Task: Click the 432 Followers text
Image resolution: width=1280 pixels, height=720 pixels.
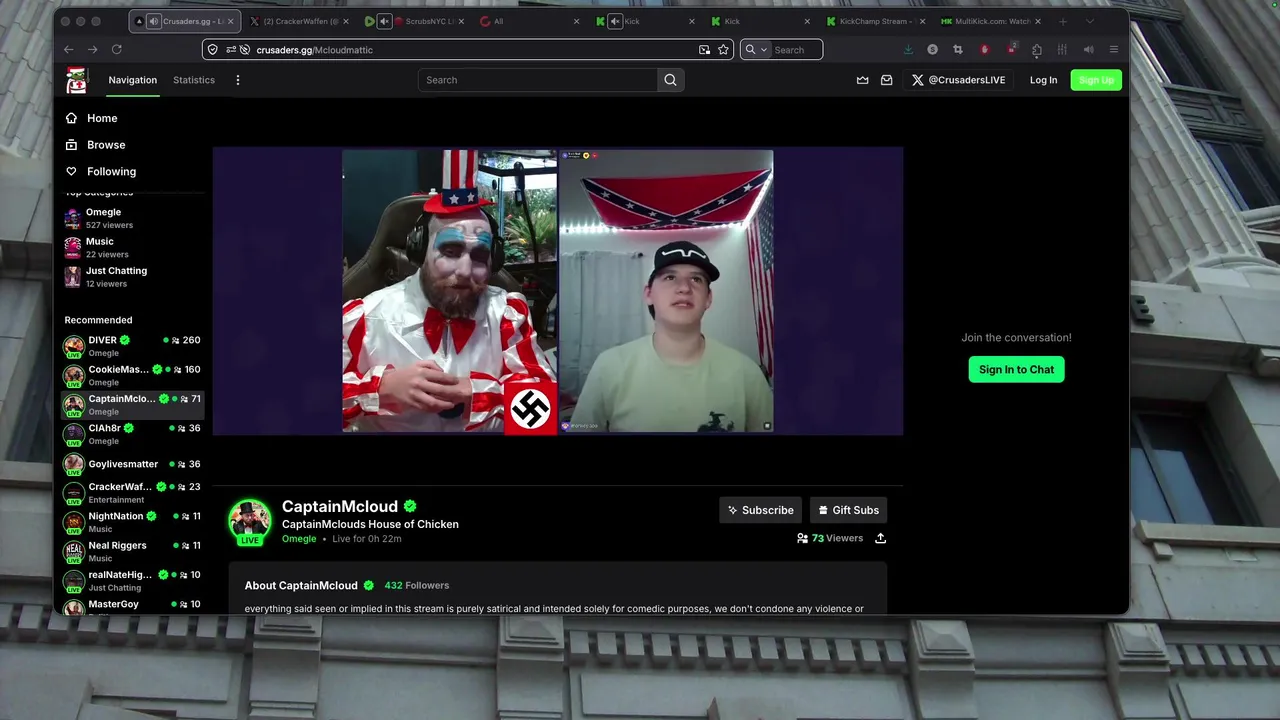Action: tap(417, 586)
